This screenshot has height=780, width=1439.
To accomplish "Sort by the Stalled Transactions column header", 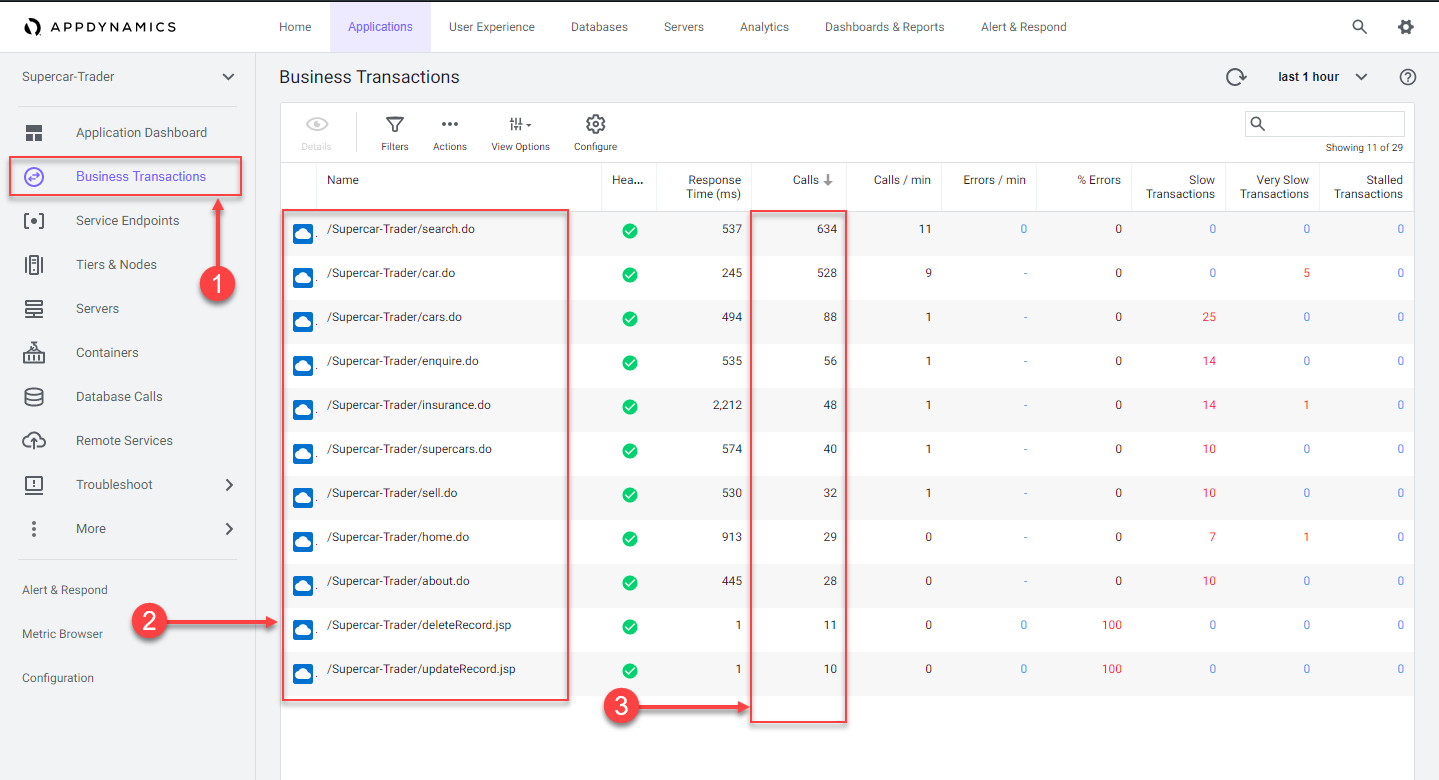I will 1368,187.
